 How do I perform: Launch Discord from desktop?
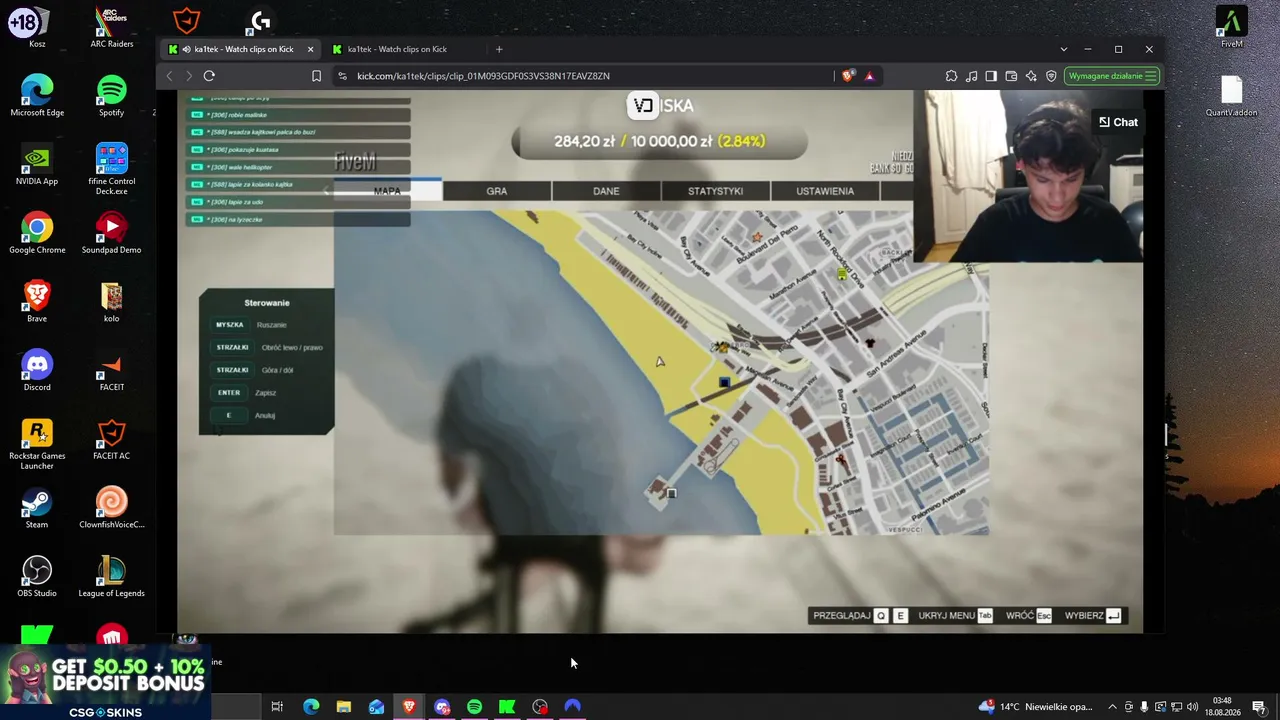pyautogui.click(x=37, y=370)
